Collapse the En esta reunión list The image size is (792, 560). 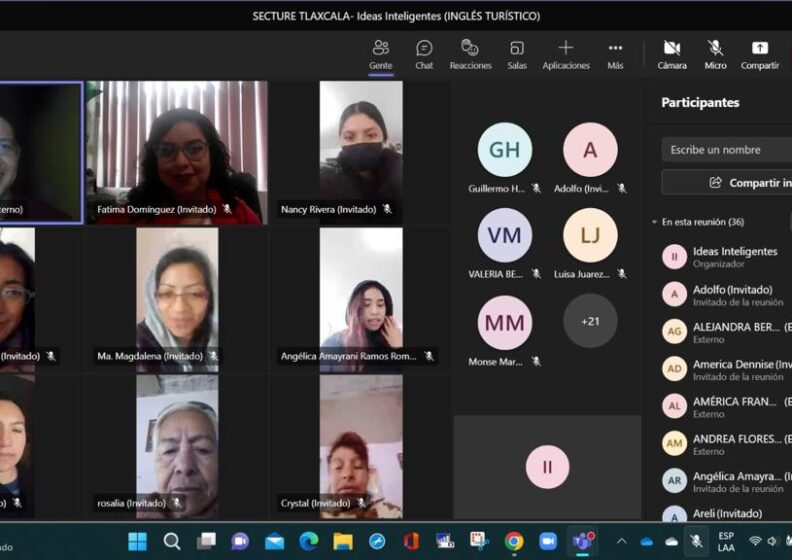[x=654, y=222]
